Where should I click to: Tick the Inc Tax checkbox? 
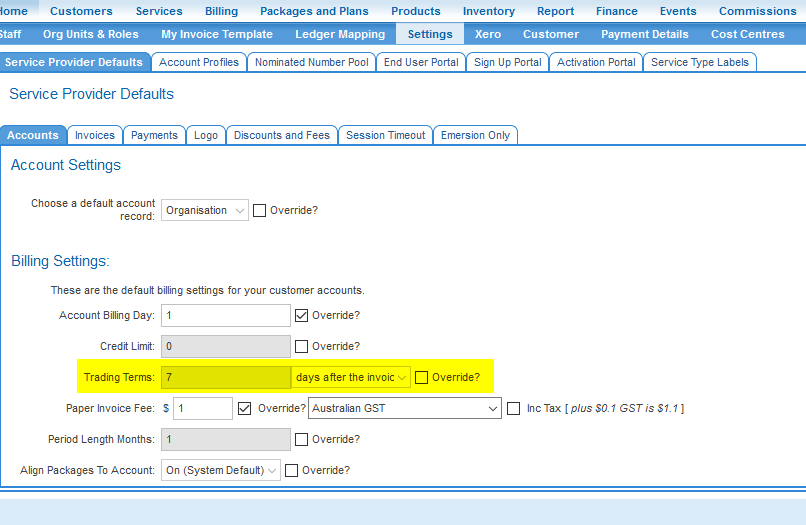pyautogui.click(x=514, y=408)
